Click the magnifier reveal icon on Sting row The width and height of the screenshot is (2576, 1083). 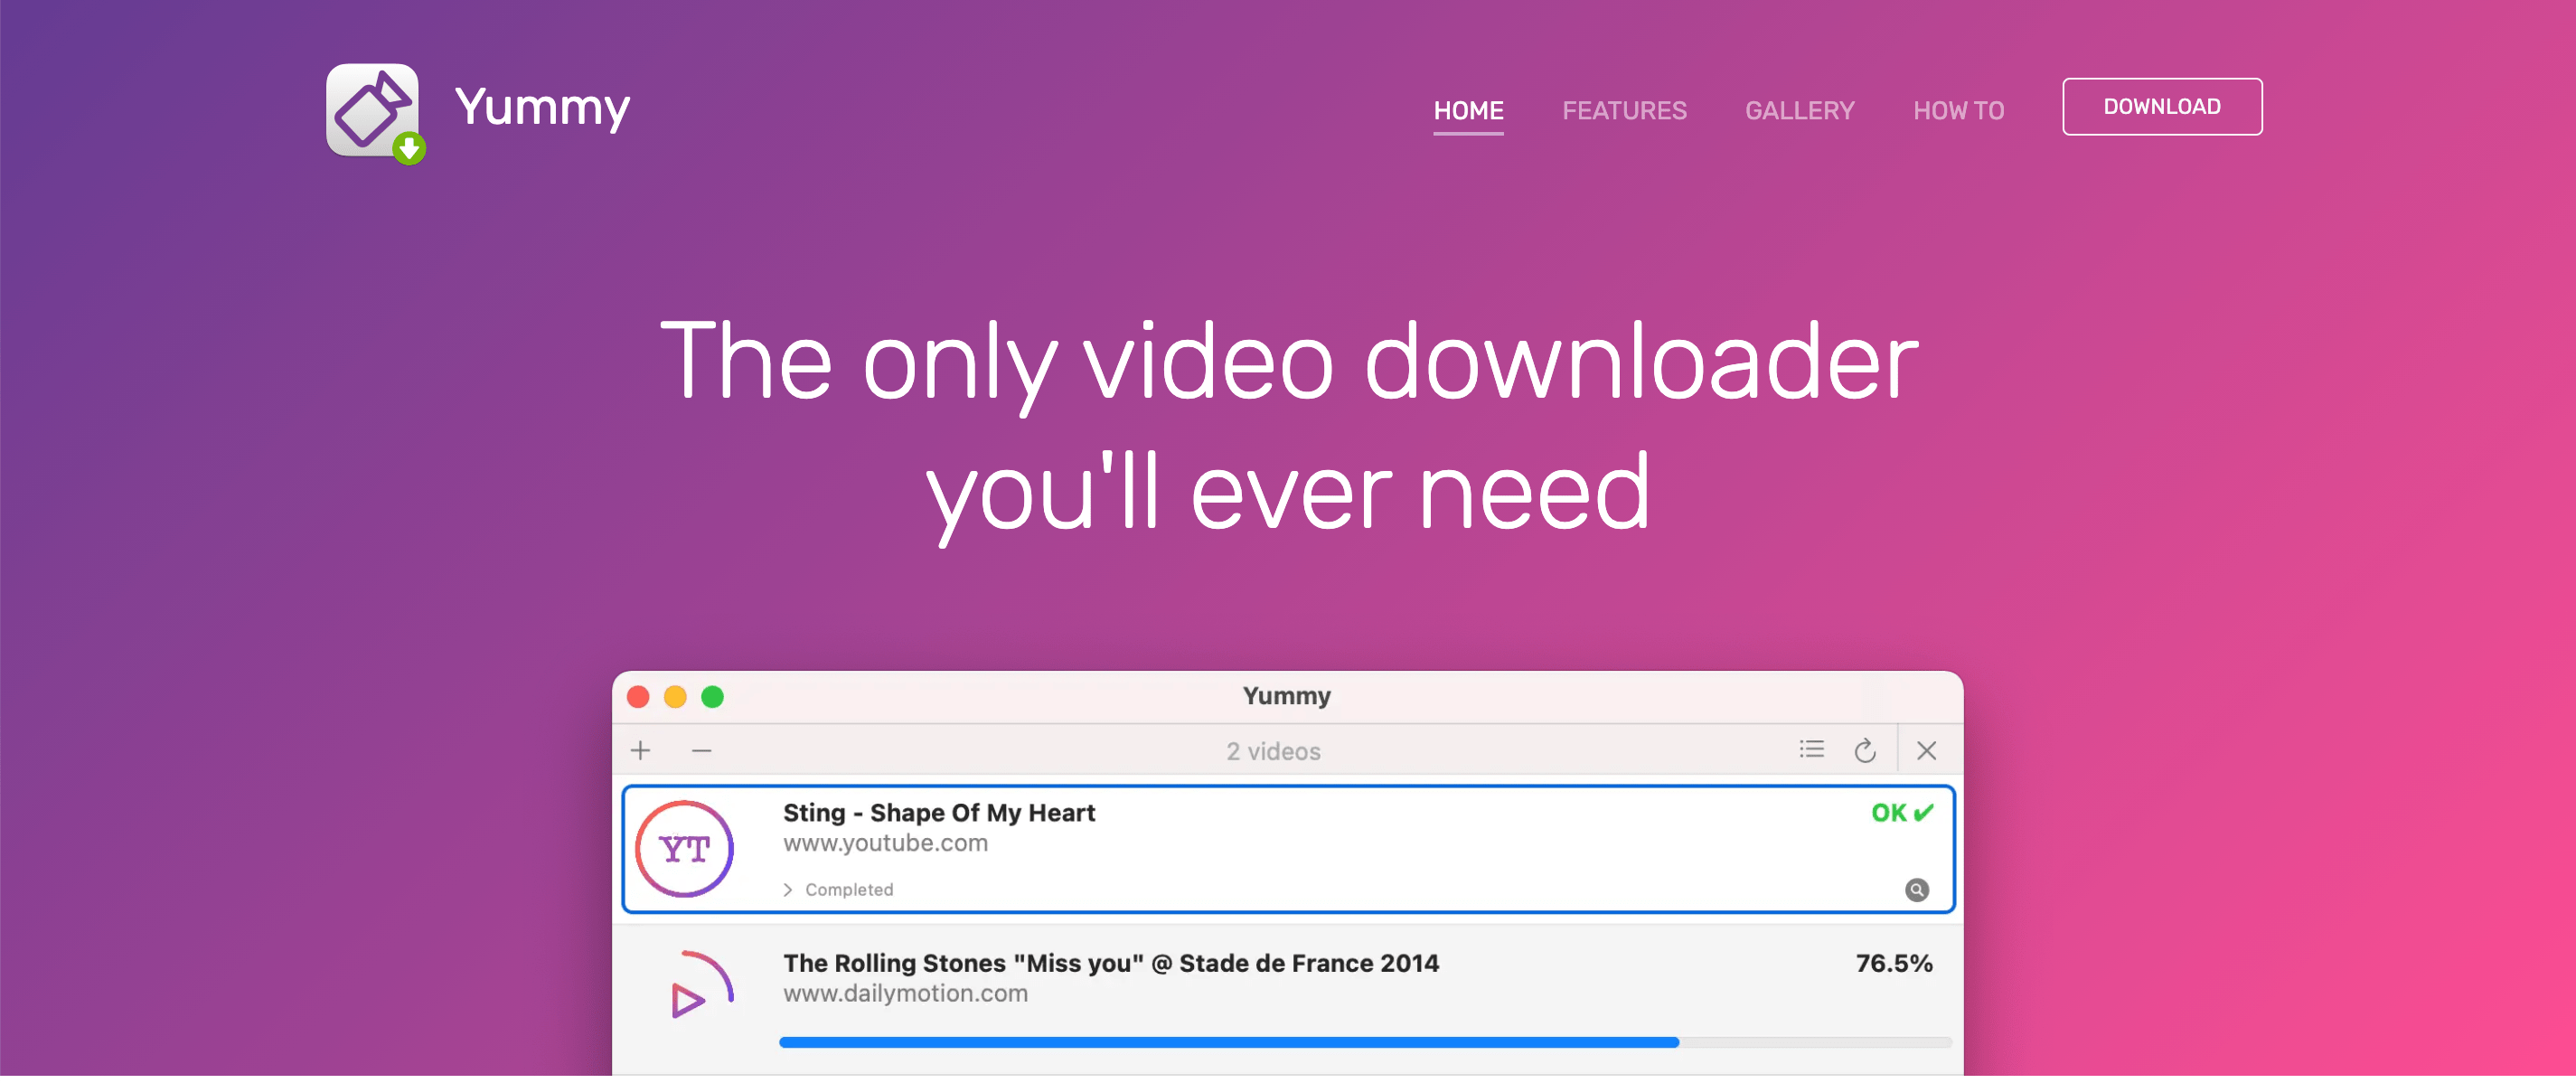tap(1916, 889)
